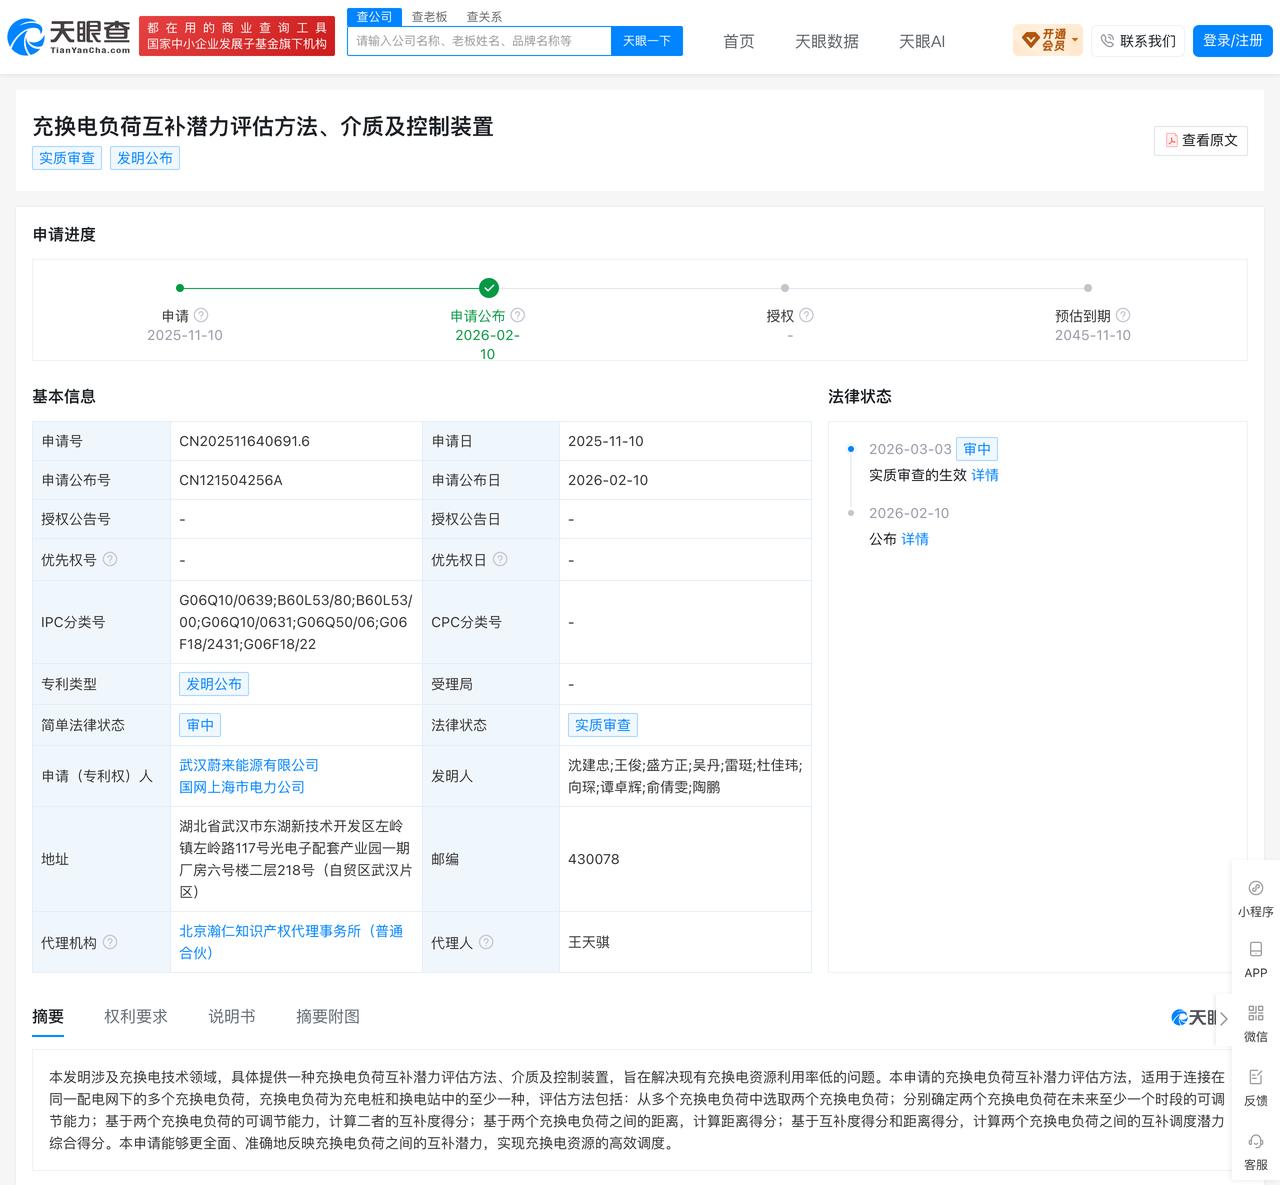Select postal code 430078
This screenshot has height=1185, width=1280.
click(x=594, y=859)
